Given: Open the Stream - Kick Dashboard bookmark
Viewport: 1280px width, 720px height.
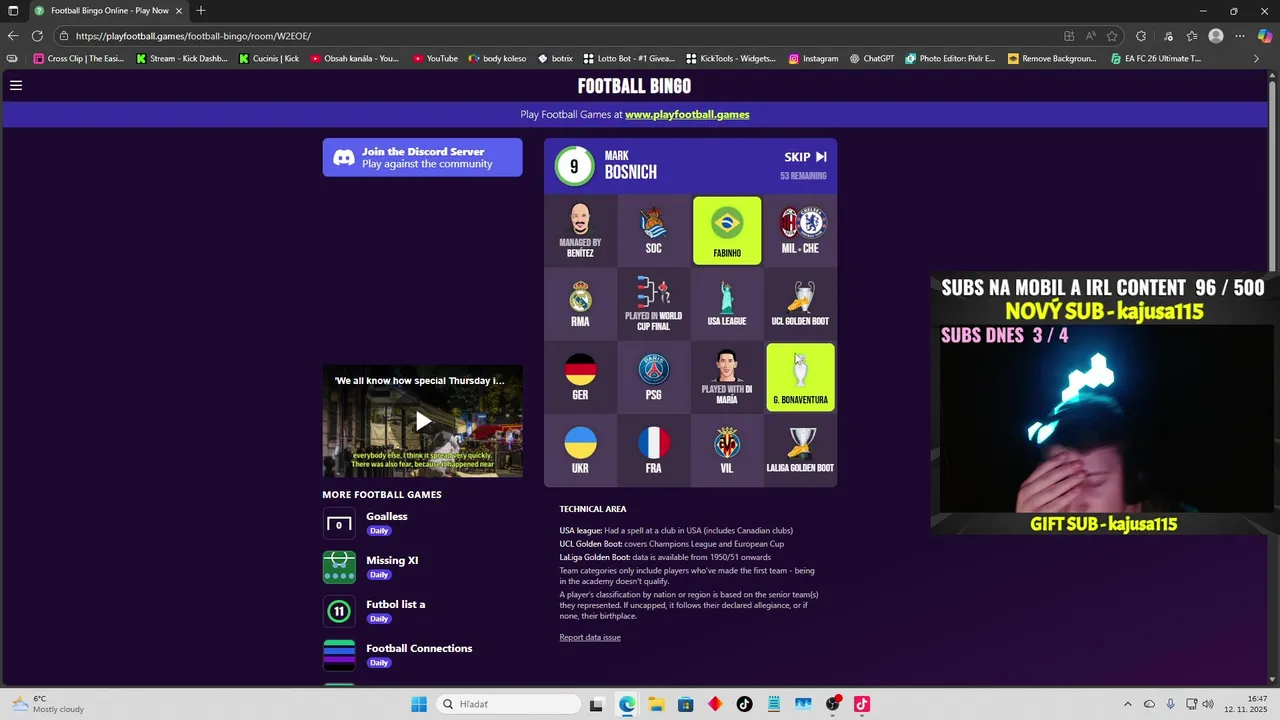Looking at the screenshot, I should (182, 59).
